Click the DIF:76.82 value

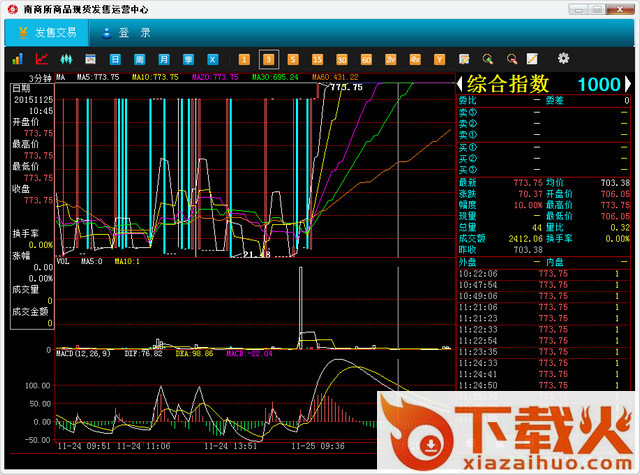tap(144, 353)
